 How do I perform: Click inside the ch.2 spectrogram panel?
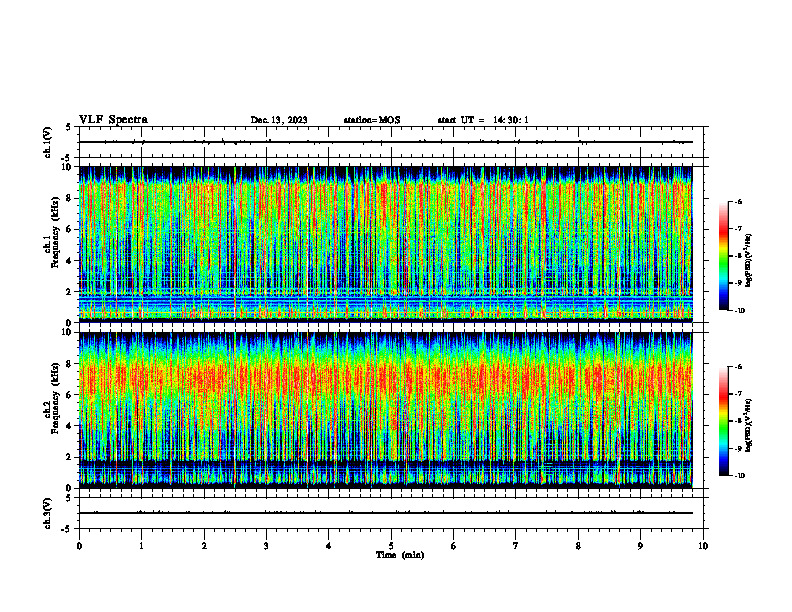386,410
